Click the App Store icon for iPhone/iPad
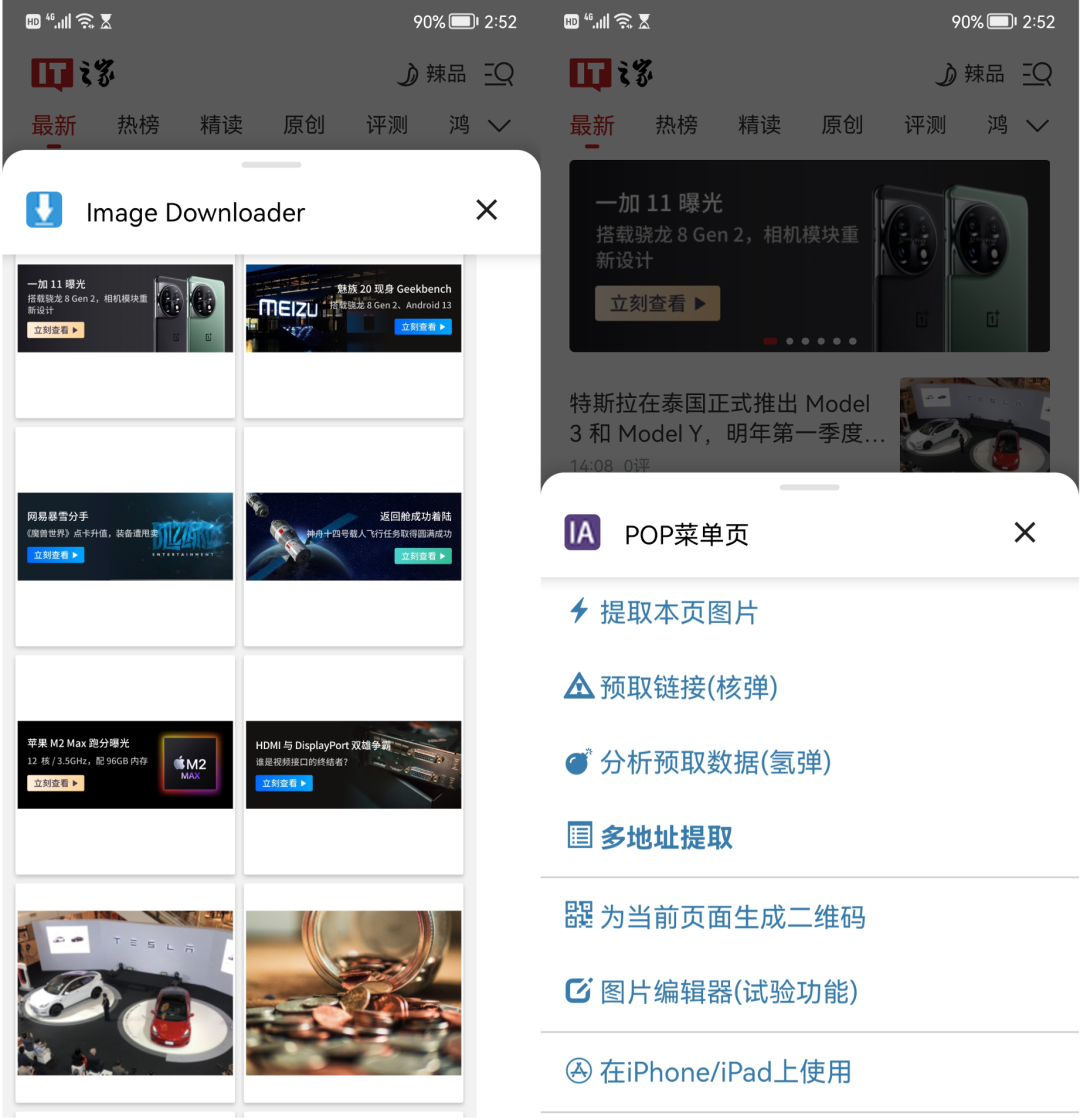 coord(579,1071)
